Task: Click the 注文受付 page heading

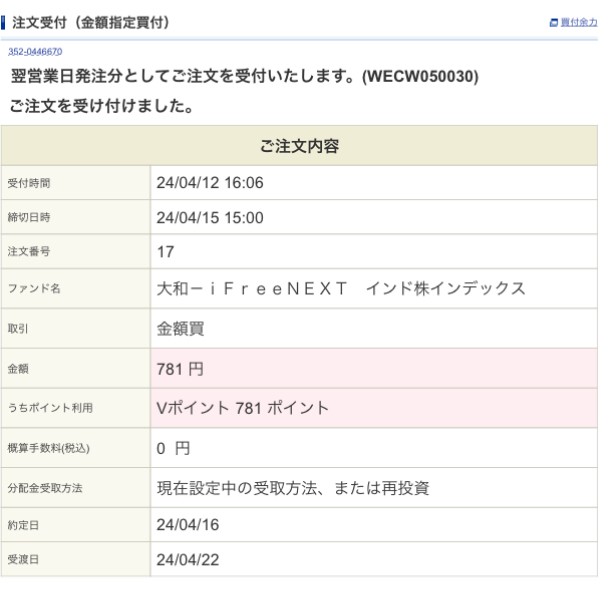Action: tap(91, 21)
